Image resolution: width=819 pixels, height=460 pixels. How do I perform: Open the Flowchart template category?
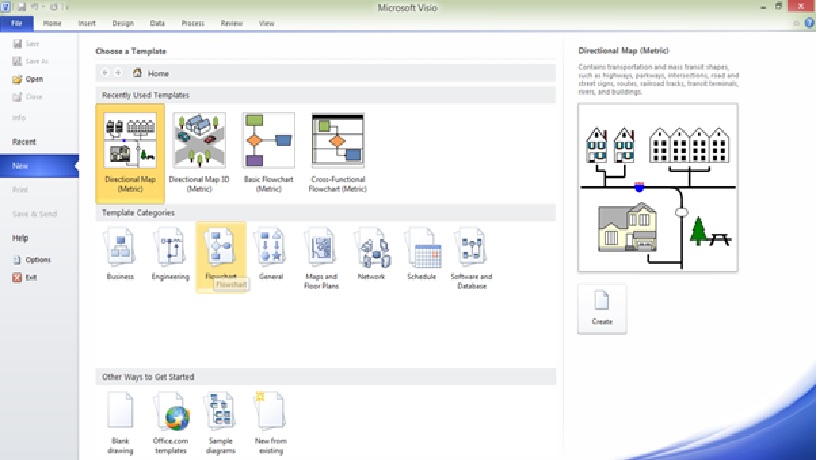click(221, 256)
